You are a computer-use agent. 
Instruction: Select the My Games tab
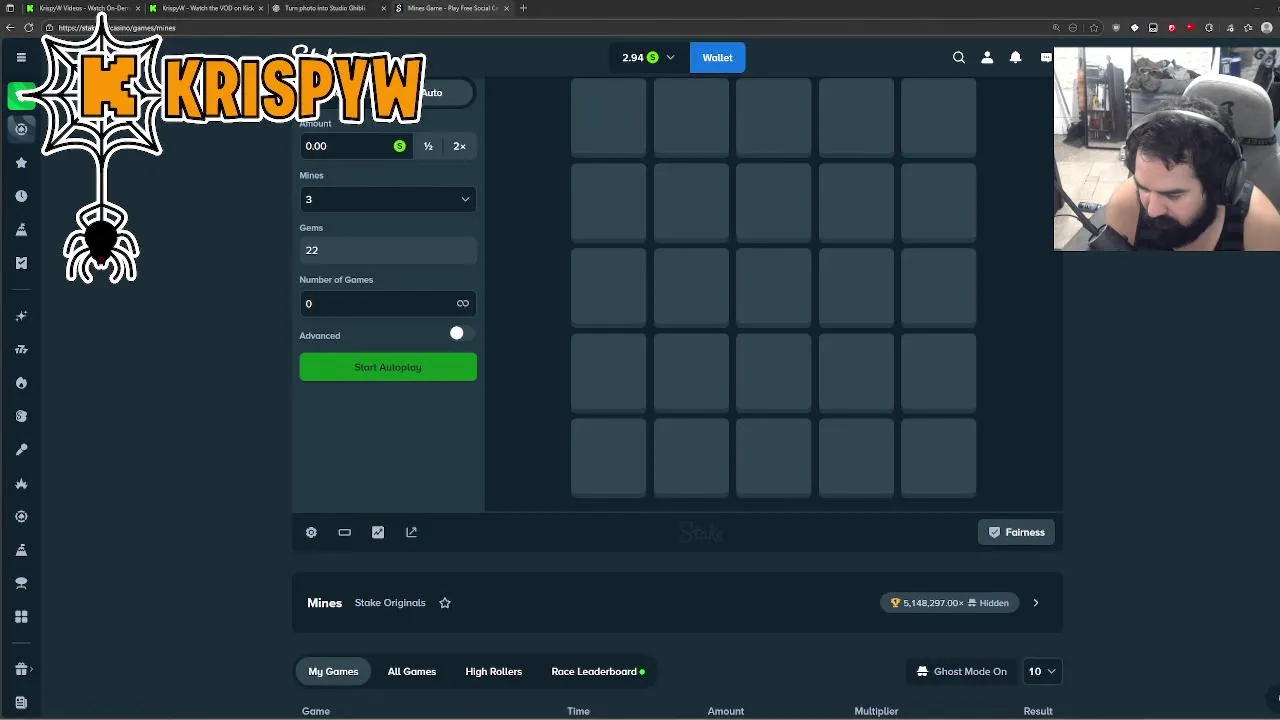coord(333,671)
